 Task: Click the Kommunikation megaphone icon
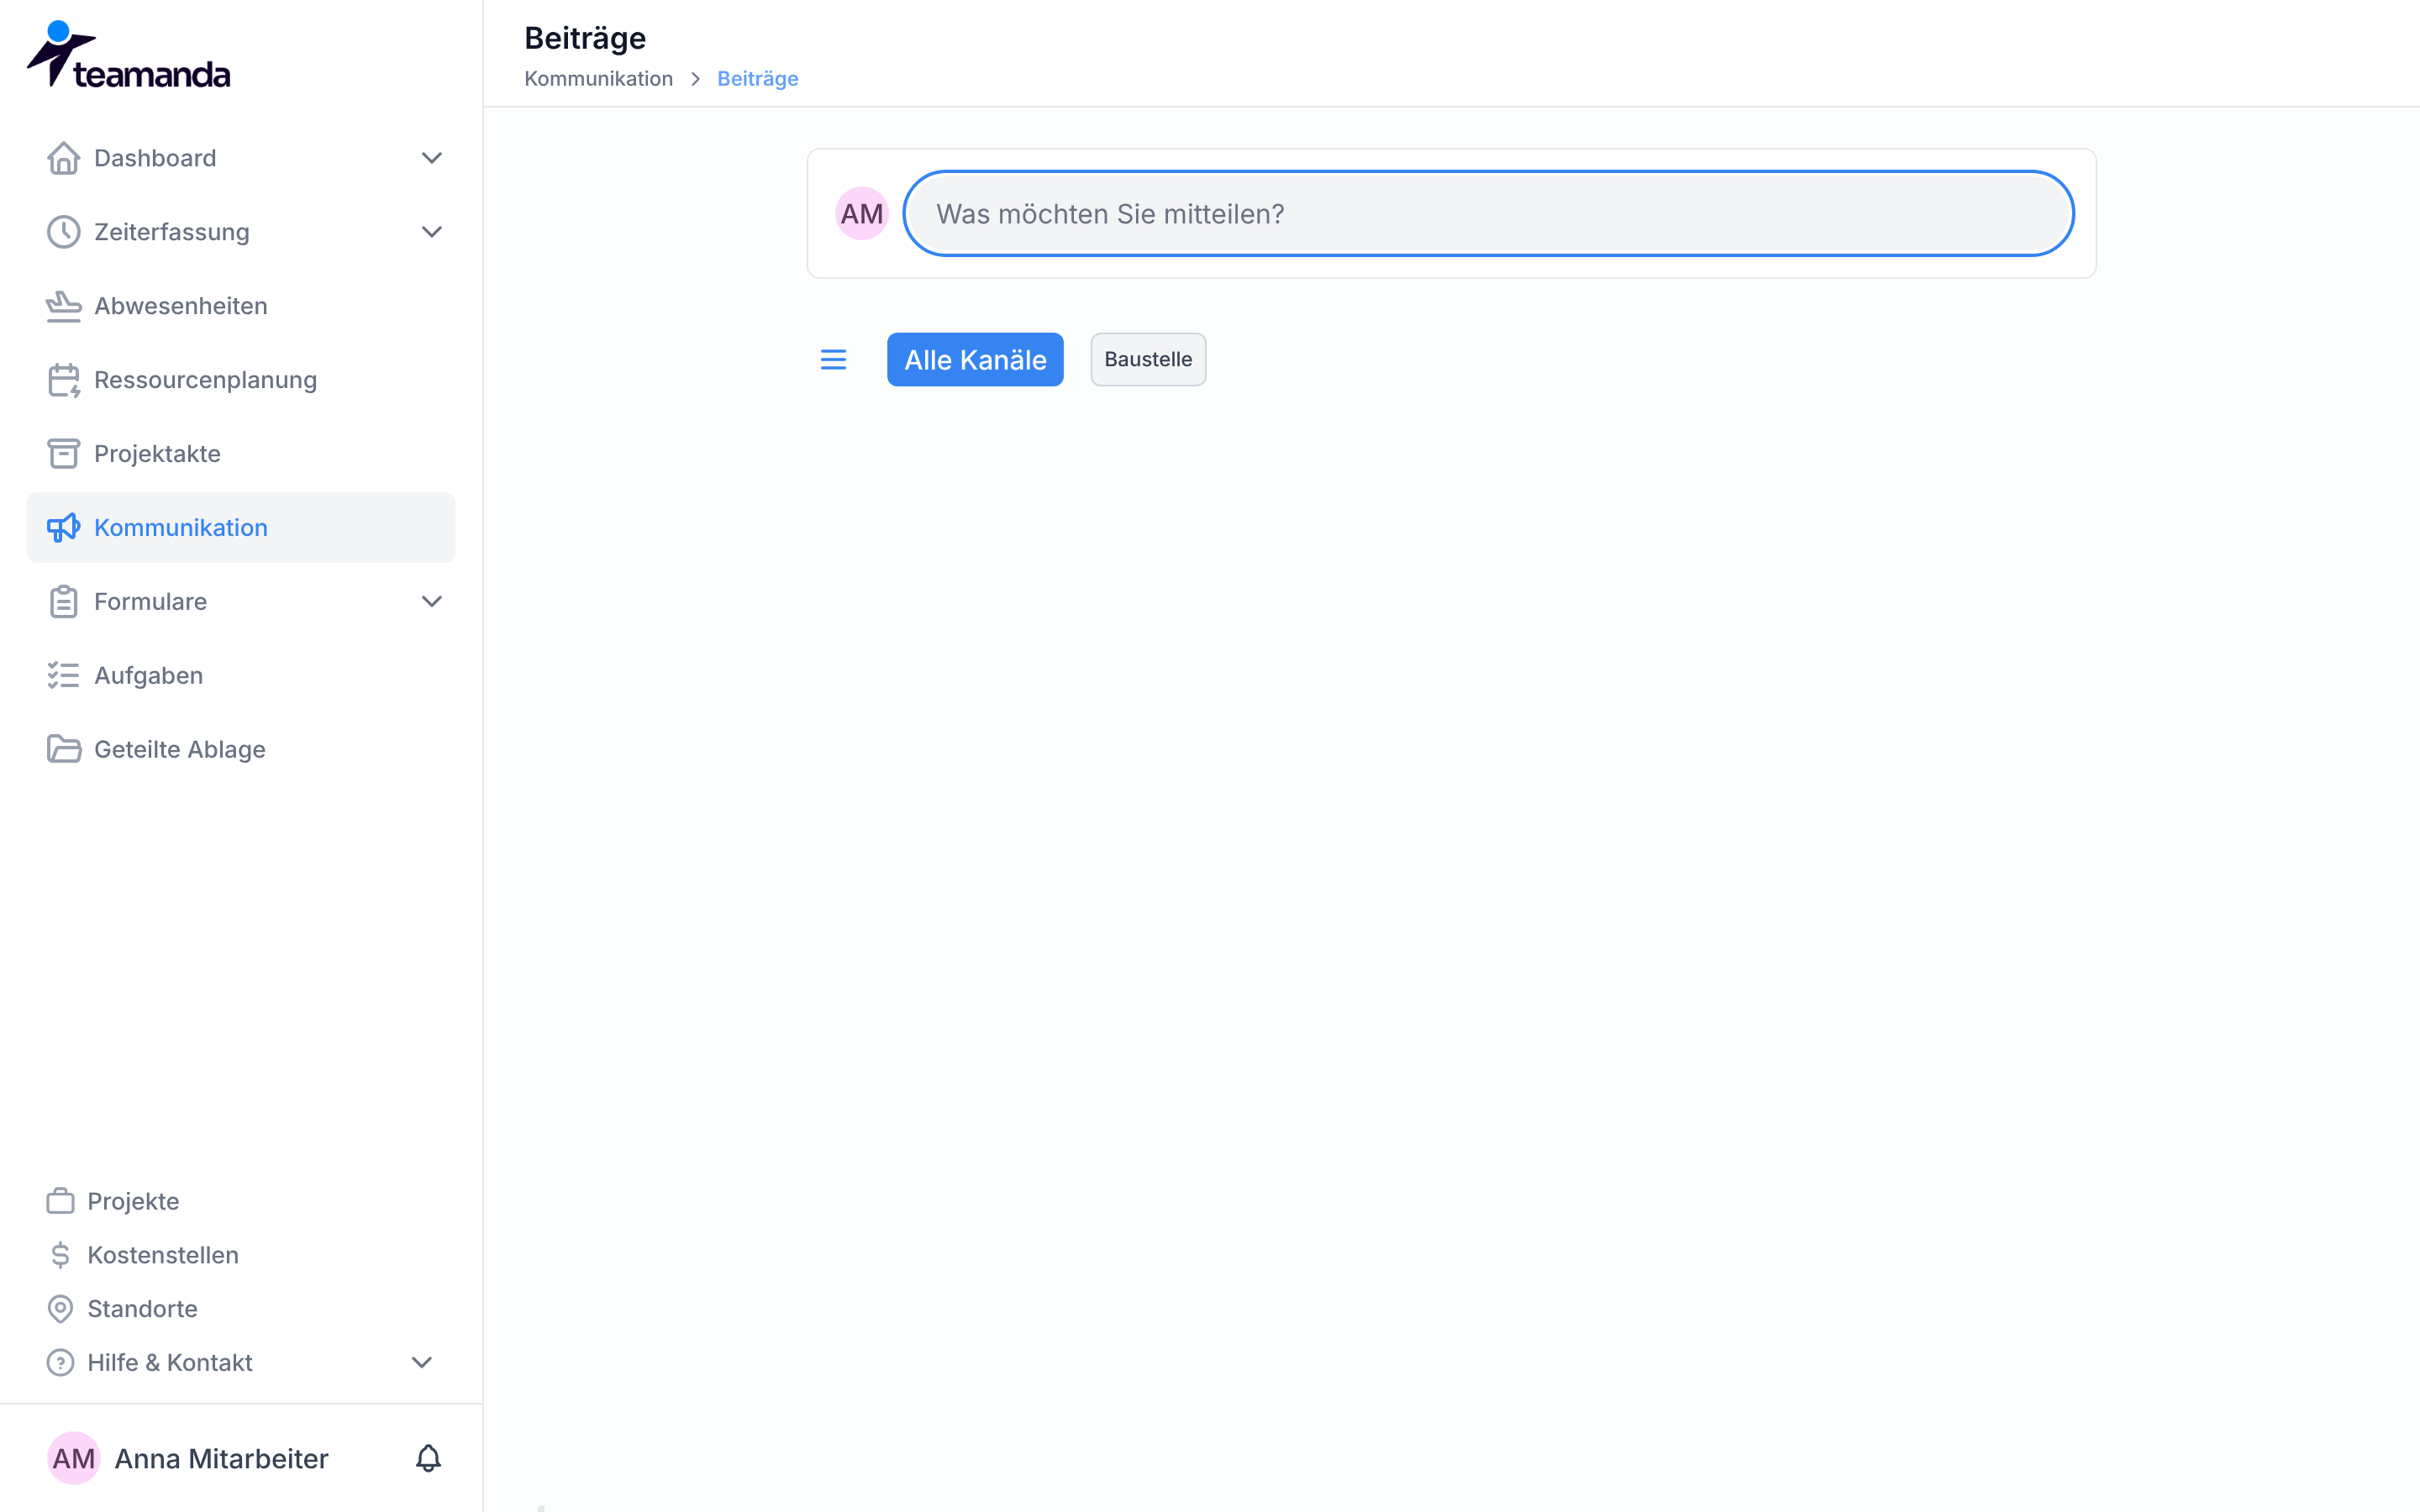[x=63, y=528]
